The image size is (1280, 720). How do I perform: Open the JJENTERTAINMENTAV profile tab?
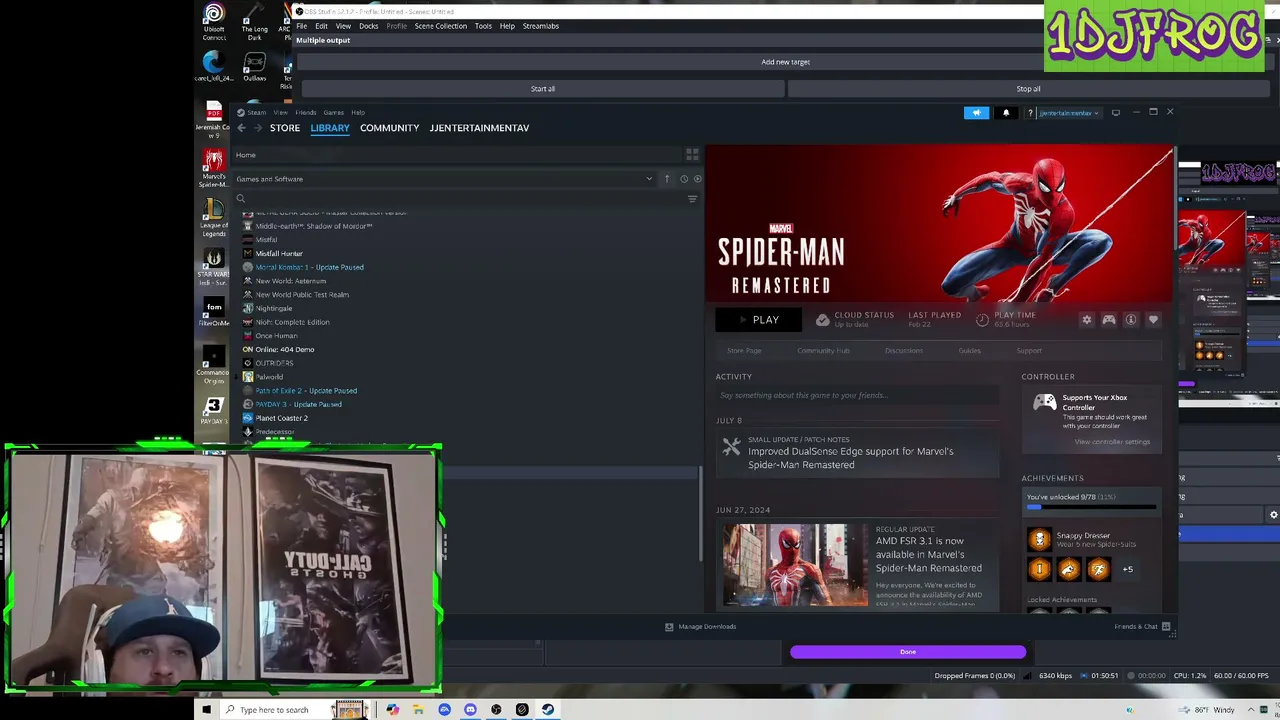(479, 128)
